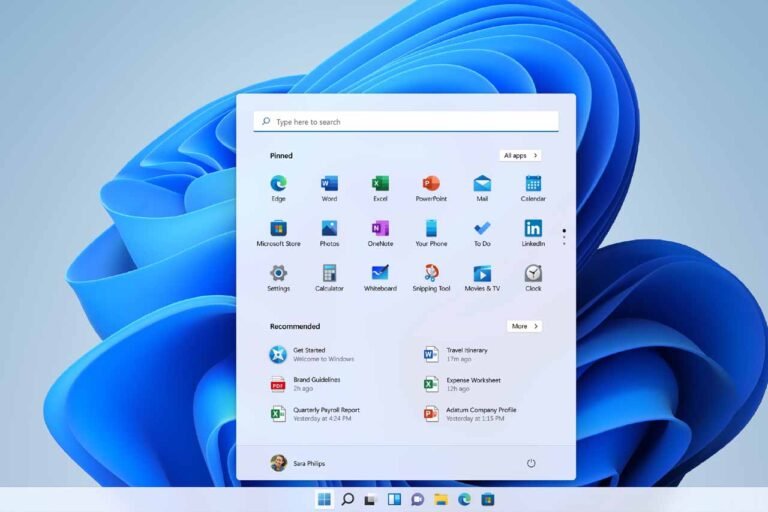The image size is (768, 512).
Task: Open Brand Guidelines PDF file
Action: click(305, 384)
